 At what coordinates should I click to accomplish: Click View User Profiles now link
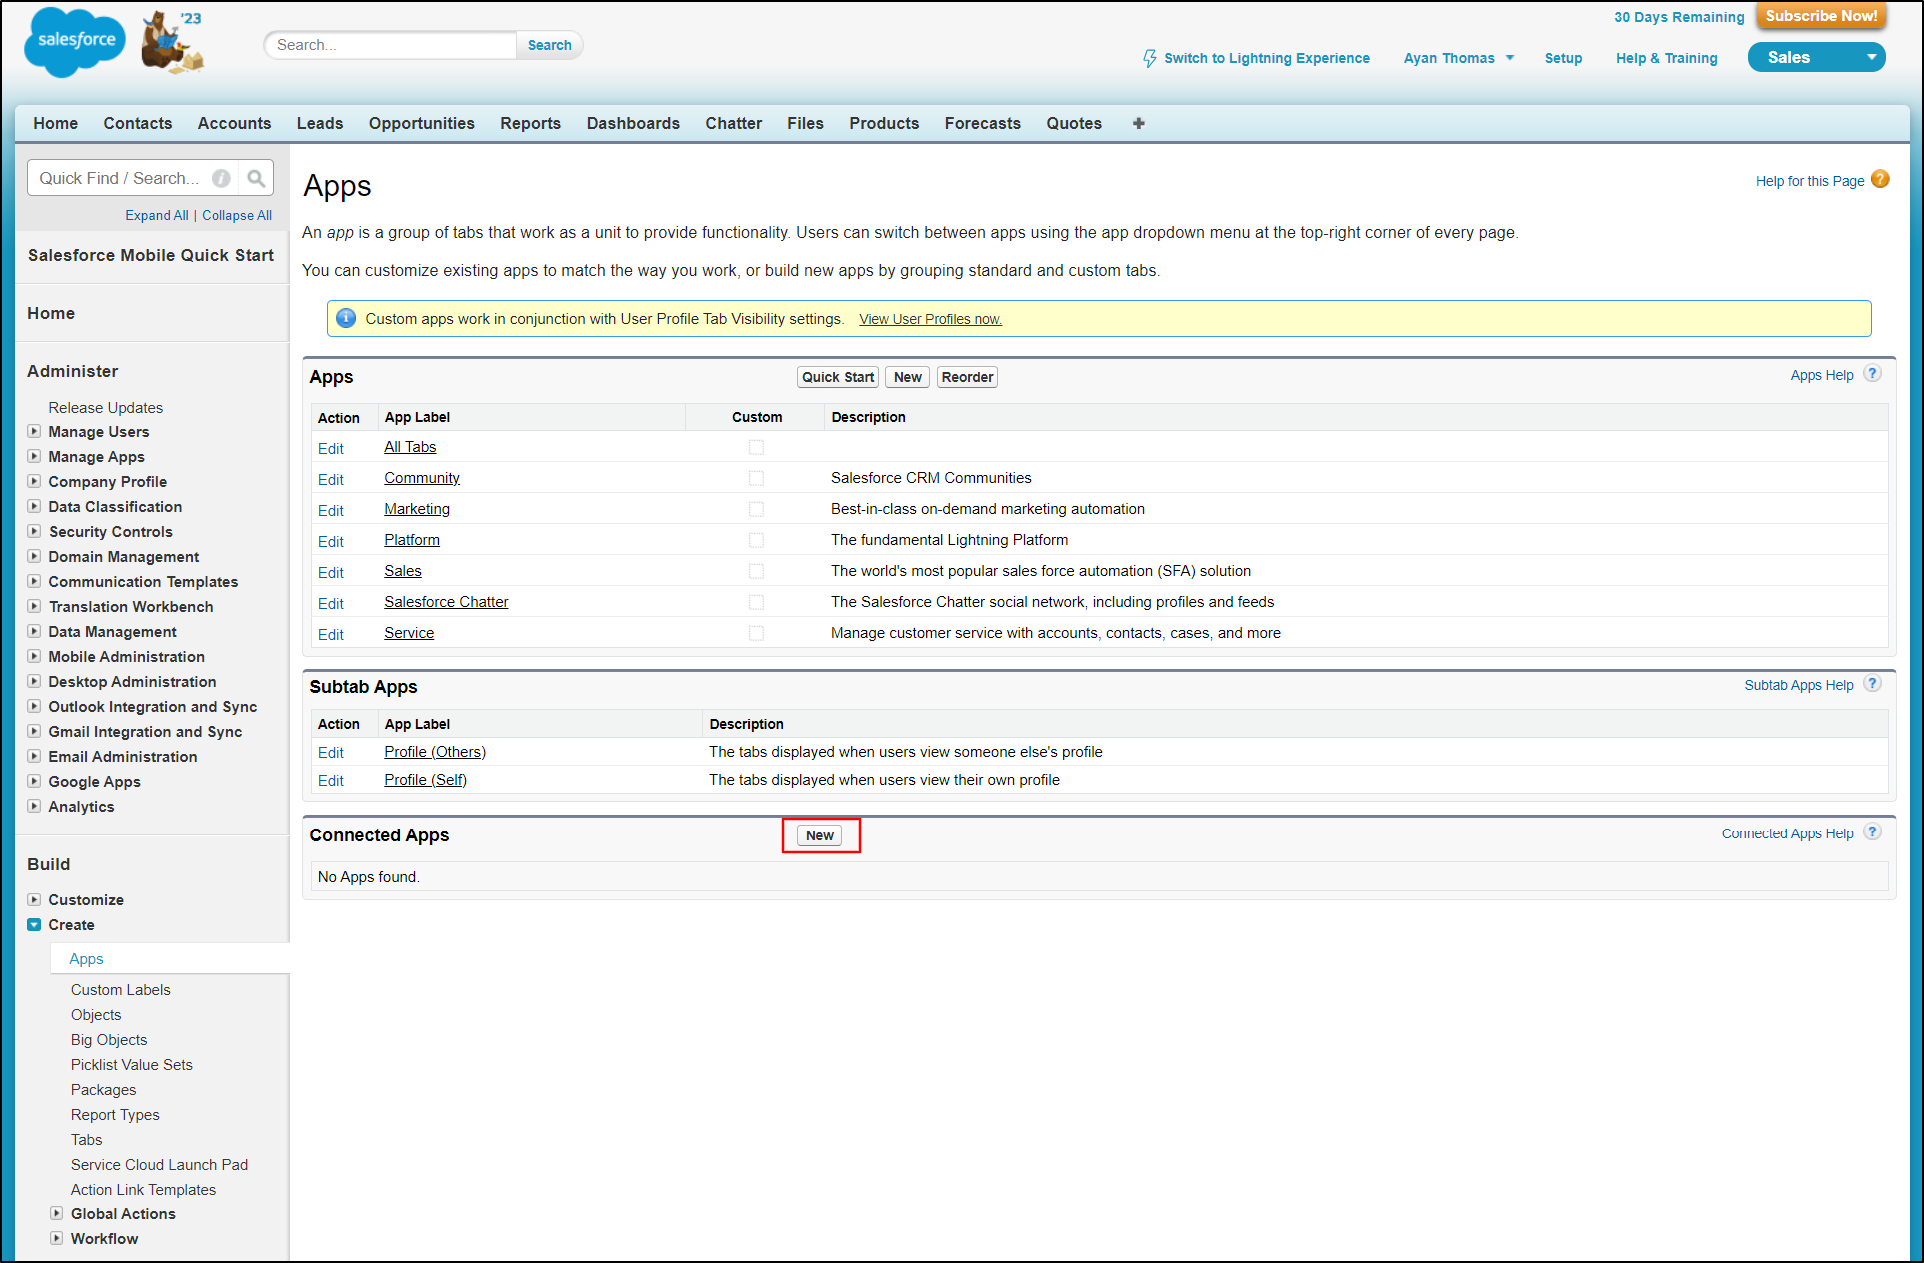tap(930, 319)
